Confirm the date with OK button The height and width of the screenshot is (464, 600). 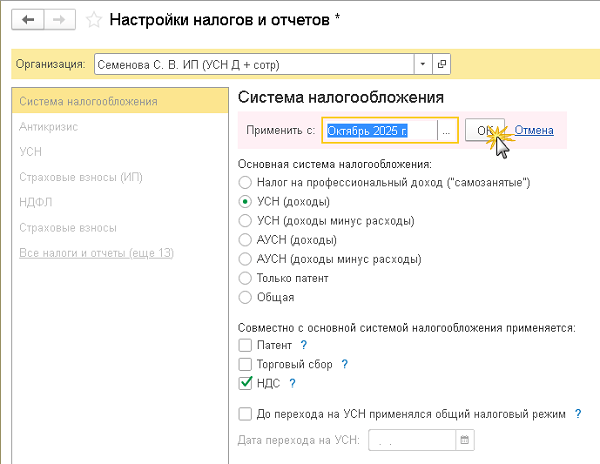484,130
